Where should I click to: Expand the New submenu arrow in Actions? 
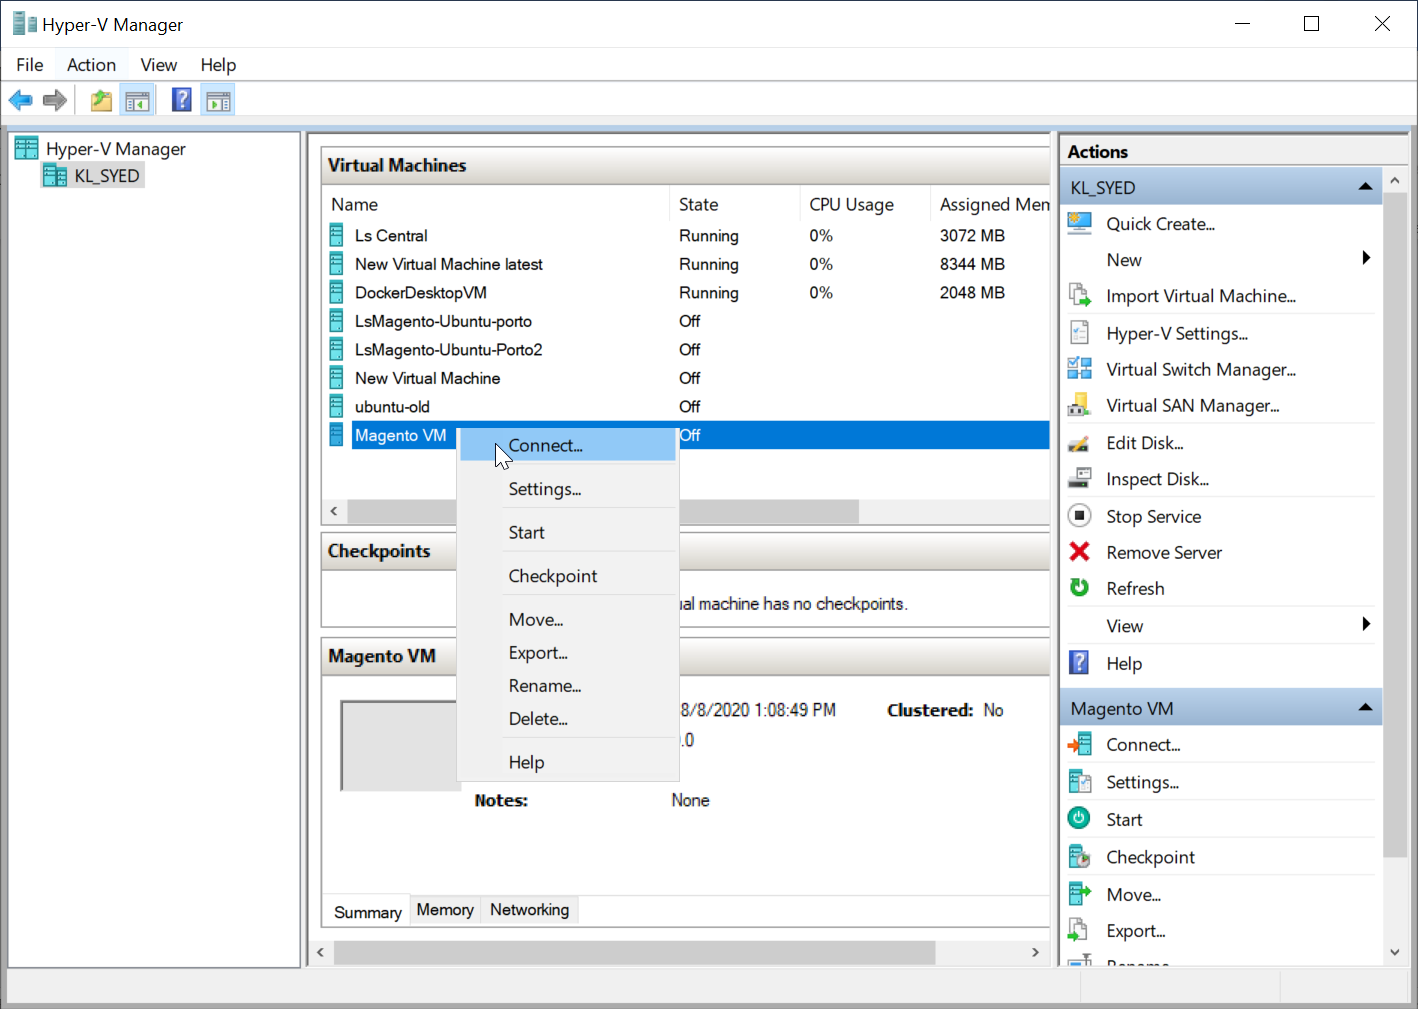tap(1366, 259)
